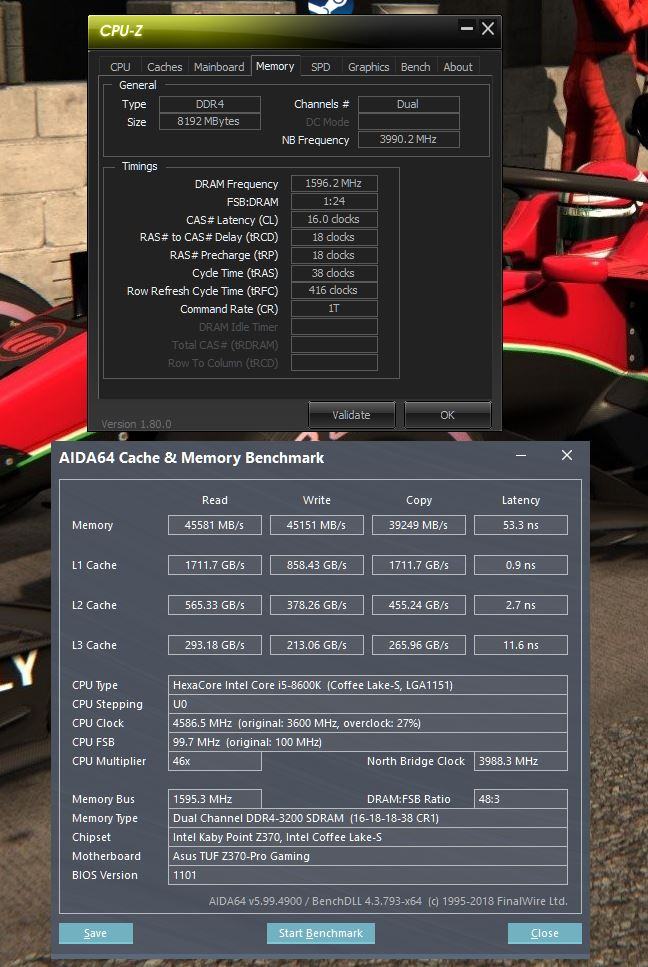Click the 8192 MBytes size field
Screen dimensions: 648x967
210,121
